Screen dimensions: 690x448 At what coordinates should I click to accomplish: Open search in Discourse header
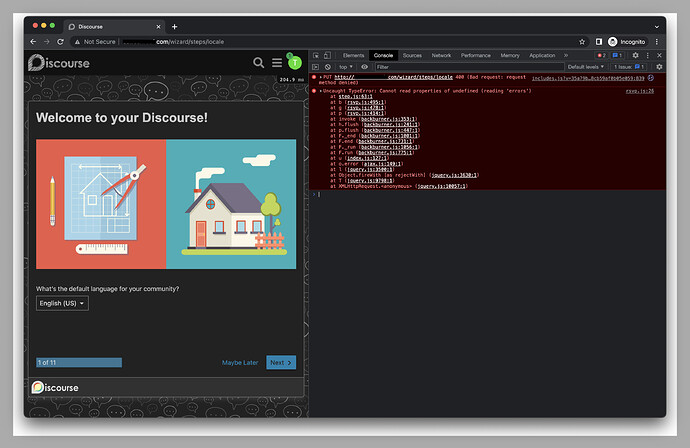(x=259, y=63)
